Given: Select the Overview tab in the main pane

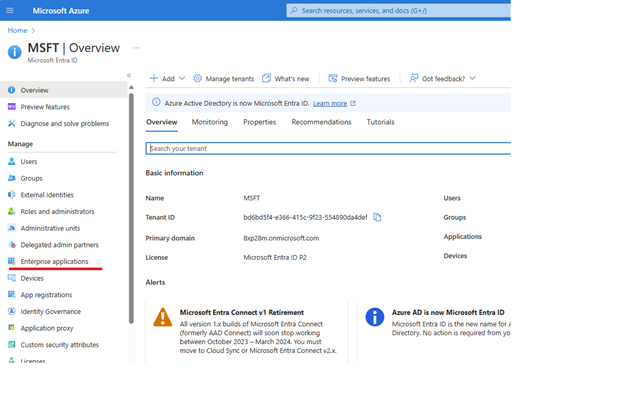Looking at the screenshot, I should click(x=162, y=122).
